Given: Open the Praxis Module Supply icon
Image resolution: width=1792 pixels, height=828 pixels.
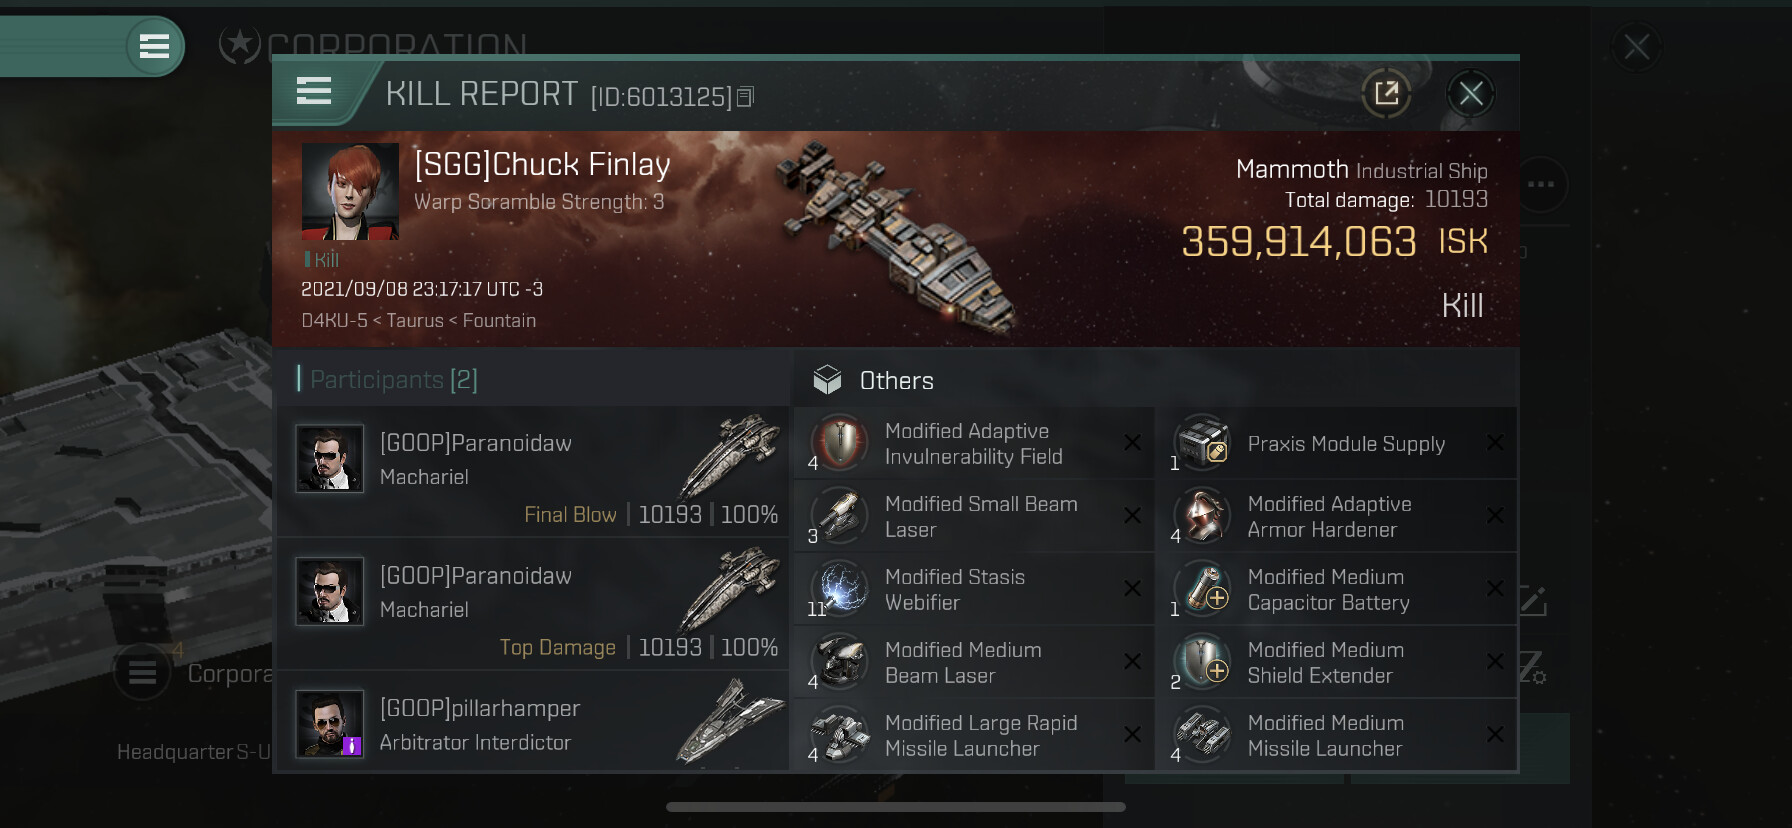Looking at the screenshot, I should click(1203, 443).
